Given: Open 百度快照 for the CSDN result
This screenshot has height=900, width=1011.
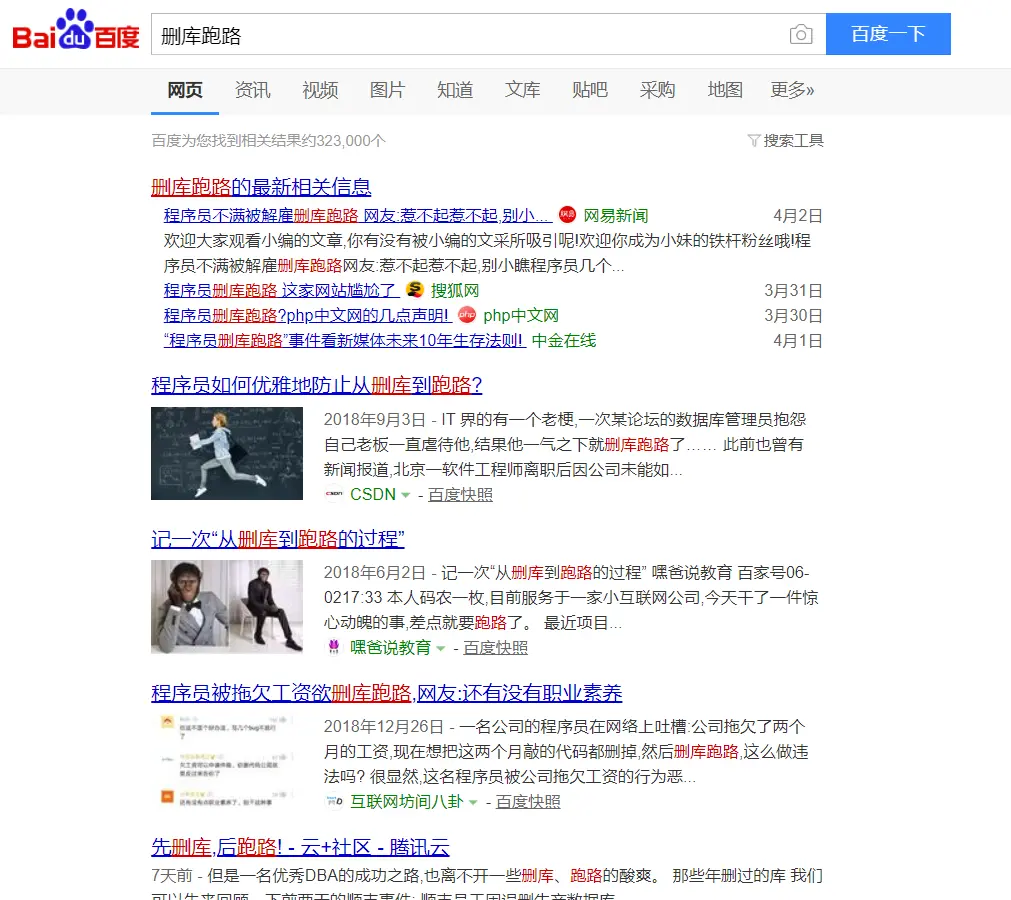Looking at the screenshot, I should click(x=460, y=494).
